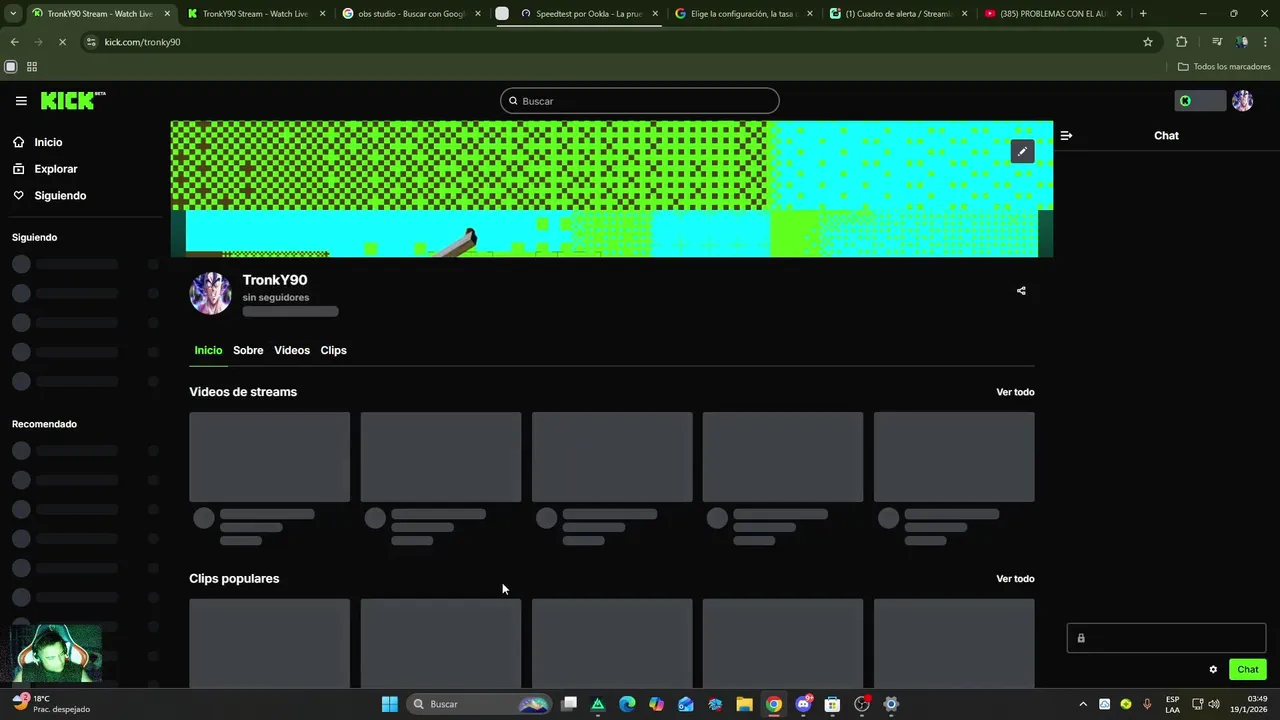The width and height of the screenshot is (1280, 720).
Task: Open Chrome apps grid in bookmarks bar
Action: click(32, 67)
